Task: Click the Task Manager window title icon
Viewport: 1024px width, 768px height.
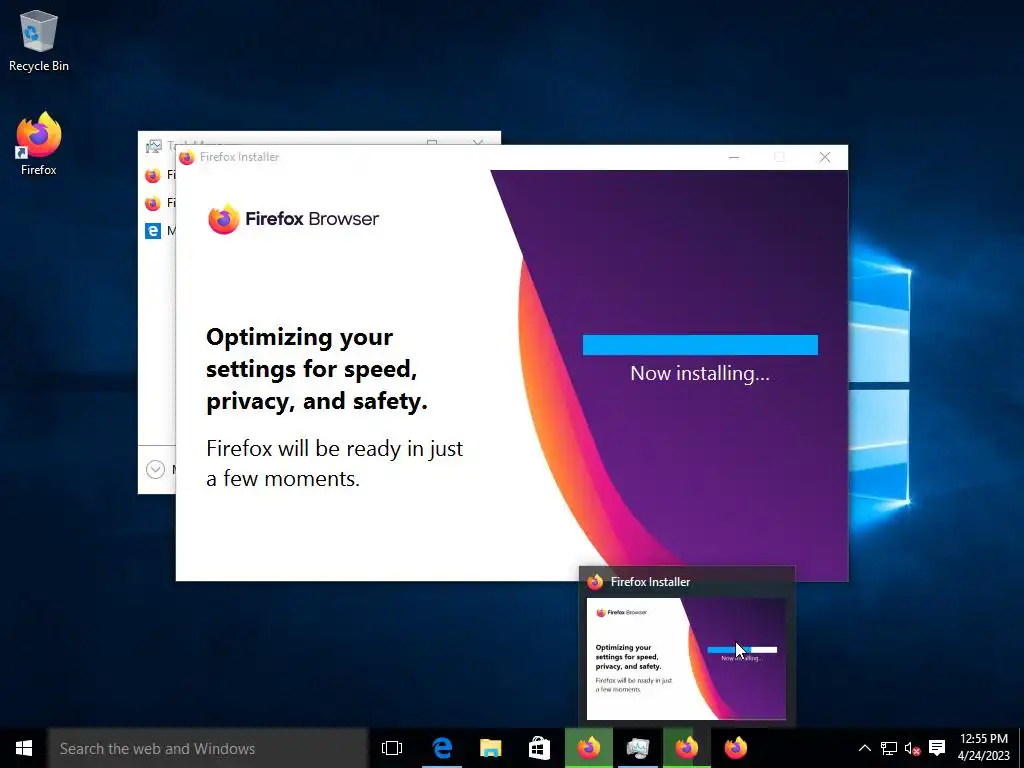Action: click(153, 146)
